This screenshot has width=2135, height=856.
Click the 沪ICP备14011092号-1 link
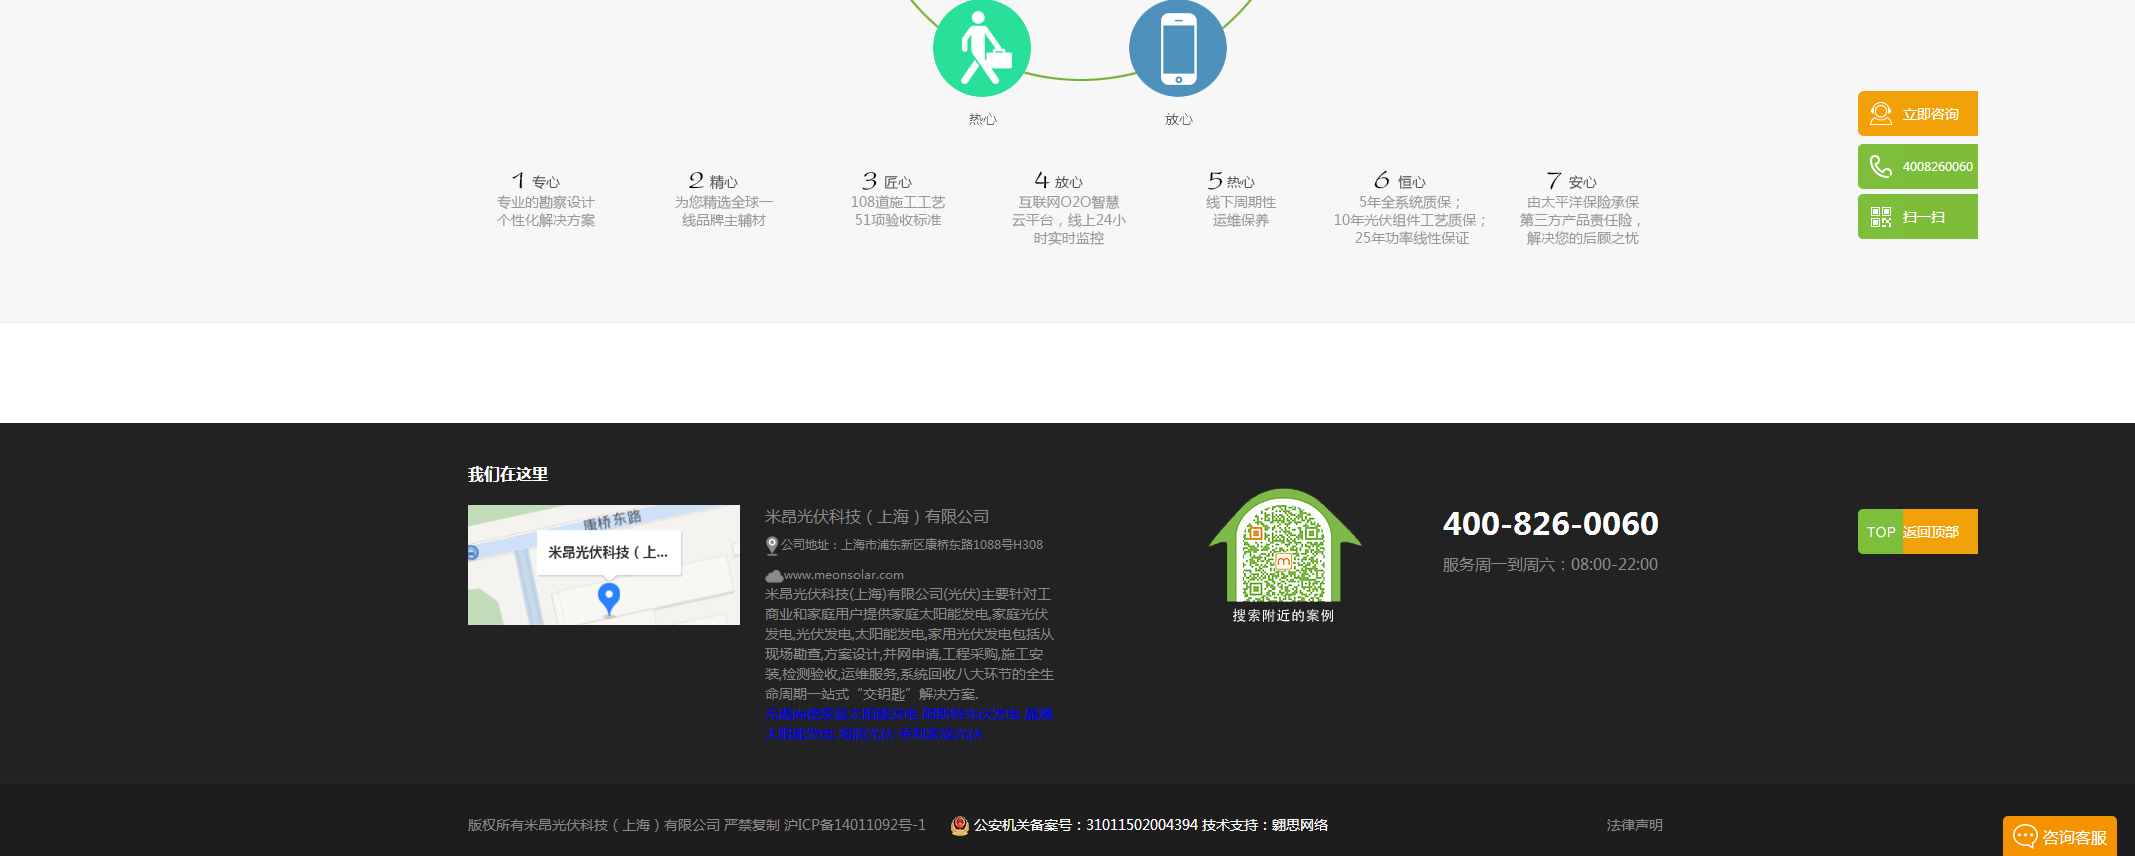(x=855, y=825)
